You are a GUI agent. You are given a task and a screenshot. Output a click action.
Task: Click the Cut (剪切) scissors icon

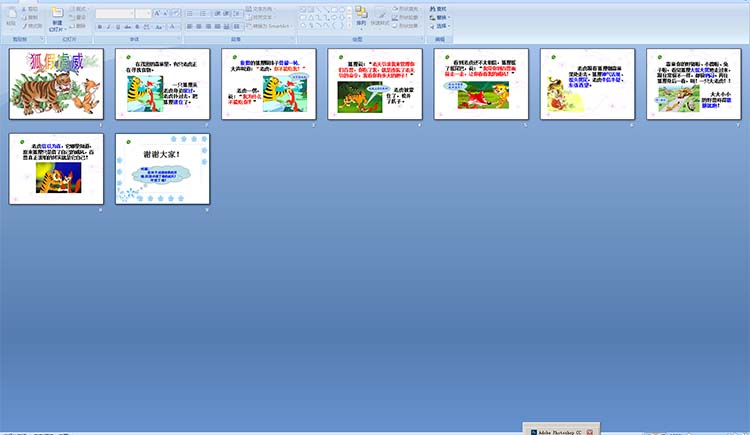[23, 9]
